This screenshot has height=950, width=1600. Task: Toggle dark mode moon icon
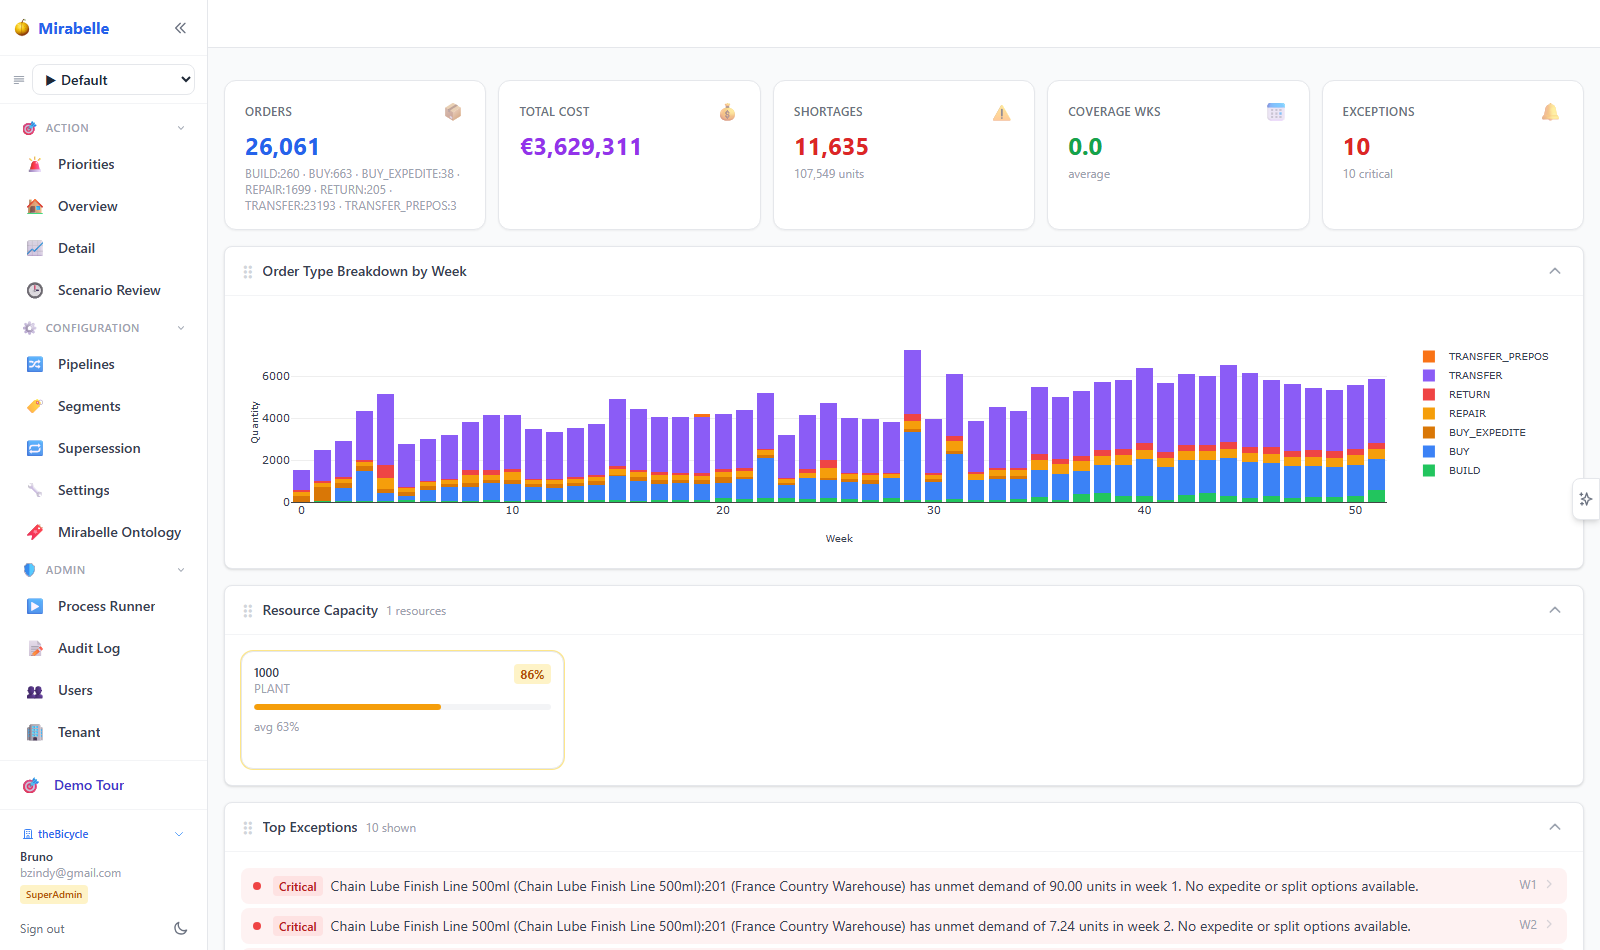(x=181, y=929)
